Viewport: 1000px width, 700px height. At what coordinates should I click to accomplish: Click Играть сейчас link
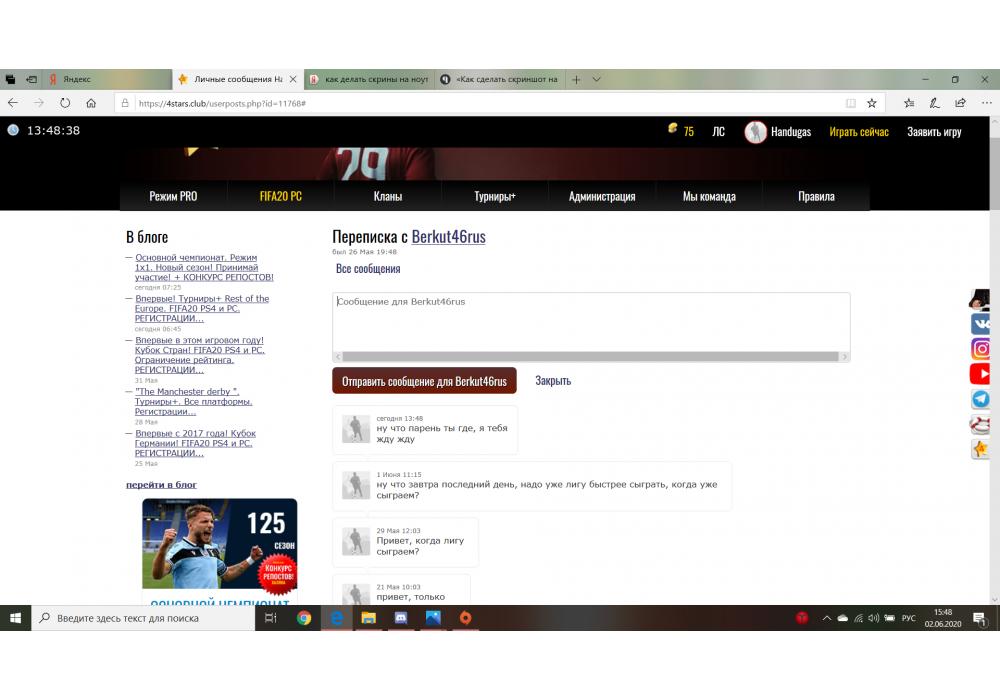[858, 132]
